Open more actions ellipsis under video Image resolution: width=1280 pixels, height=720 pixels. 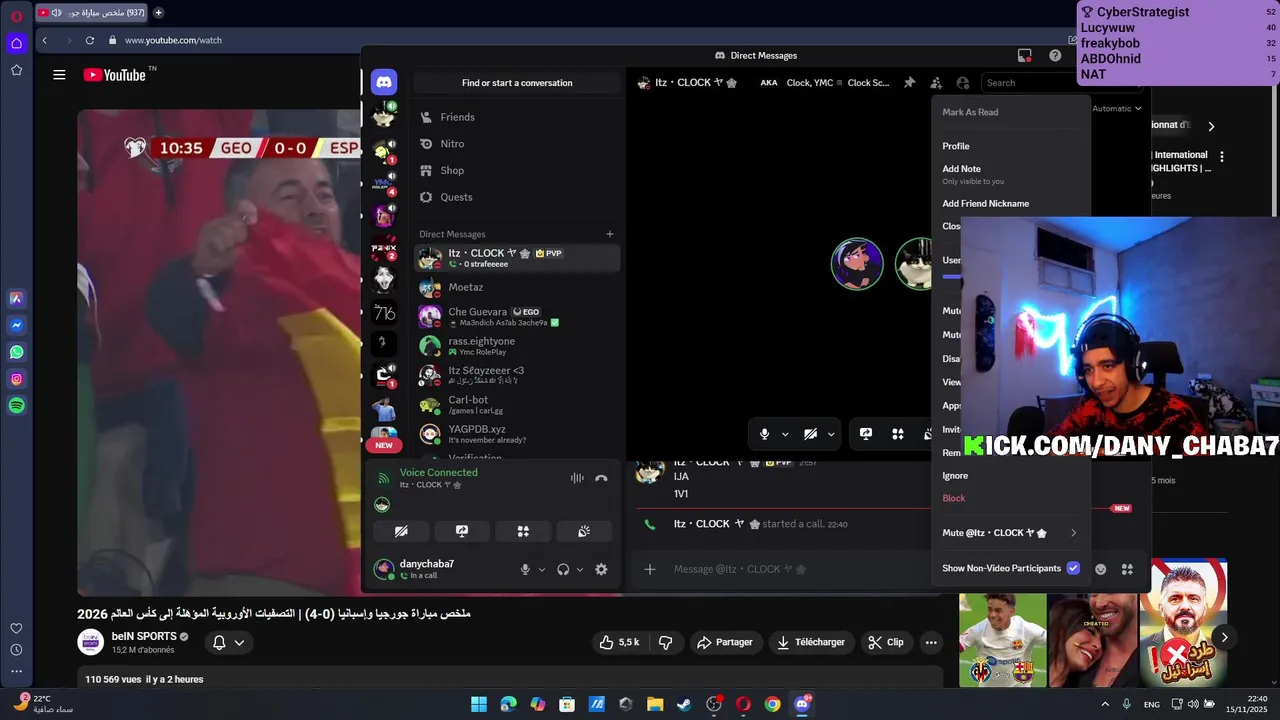click(931, 642)
